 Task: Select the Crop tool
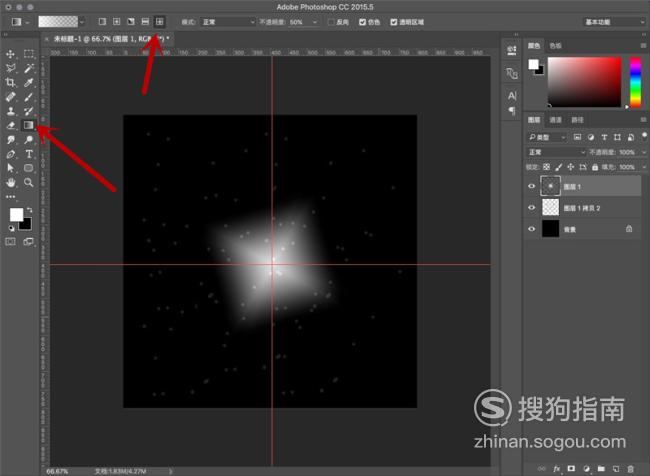11,83
